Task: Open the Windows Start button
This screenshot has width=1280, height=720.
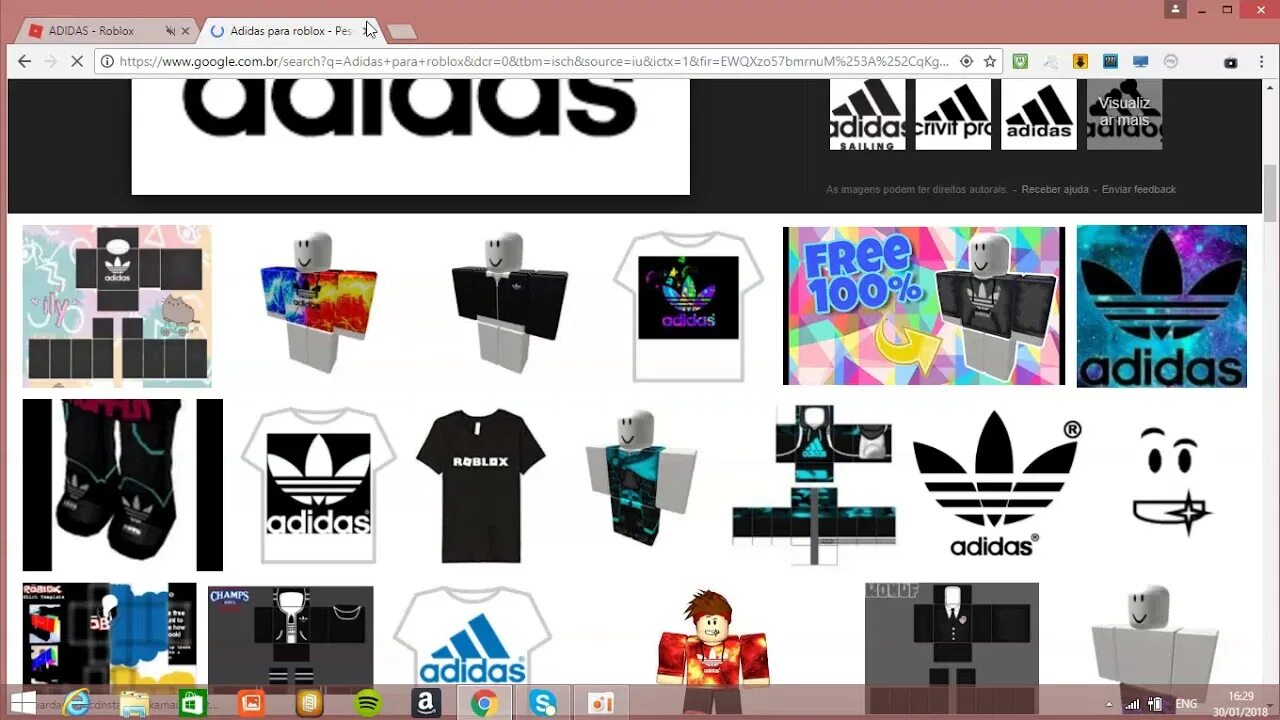Action: coord(23,702)
